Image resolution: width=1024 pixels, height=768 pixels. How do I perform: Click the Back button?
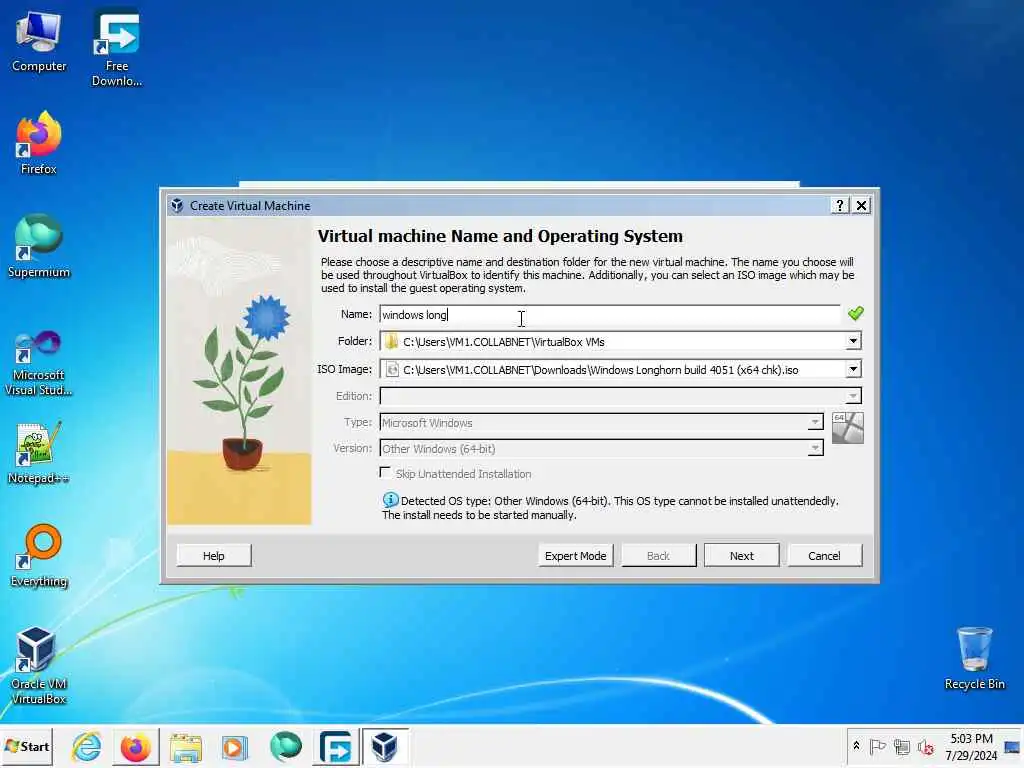658,556
